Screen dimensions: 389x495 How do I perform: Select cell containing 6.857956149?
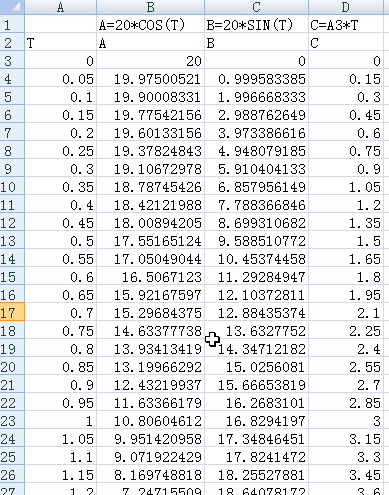[x=256, y=186]
